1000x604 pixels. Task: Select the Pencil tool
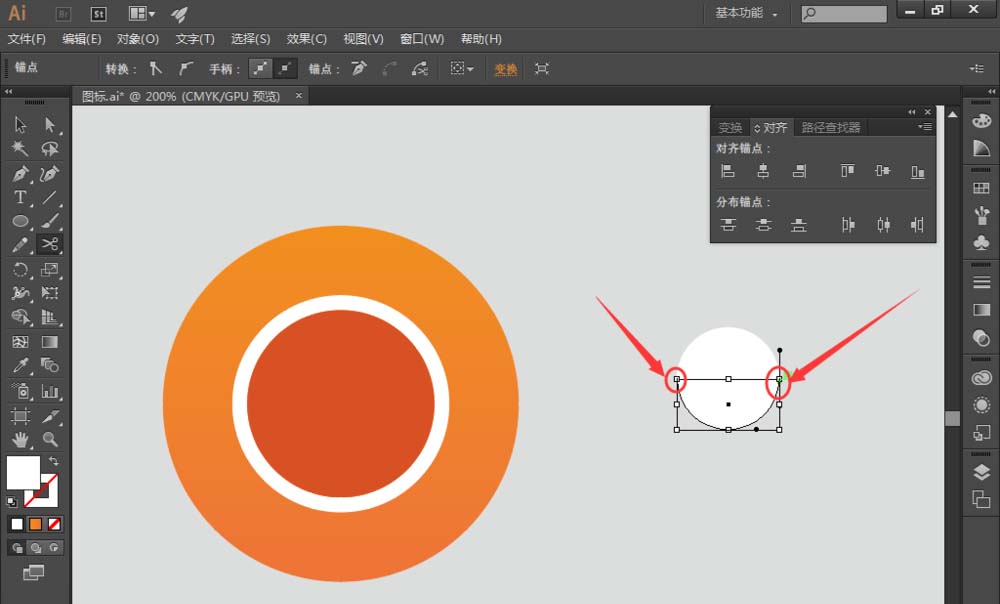click(x=20, y=244)
